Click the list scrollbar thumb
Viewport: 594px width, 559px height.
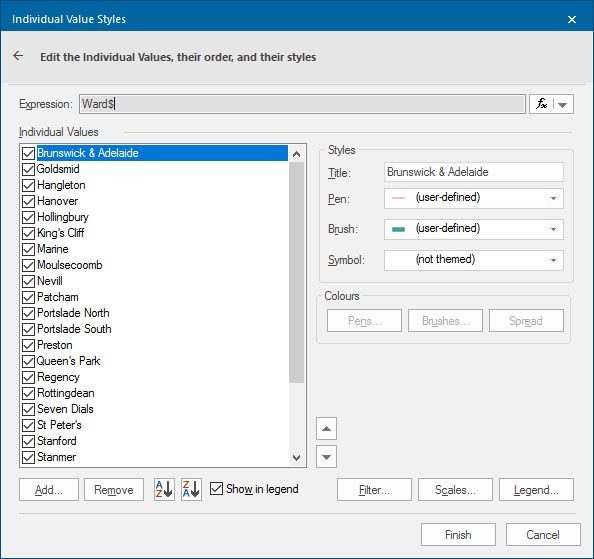click(x=296, y=272)
